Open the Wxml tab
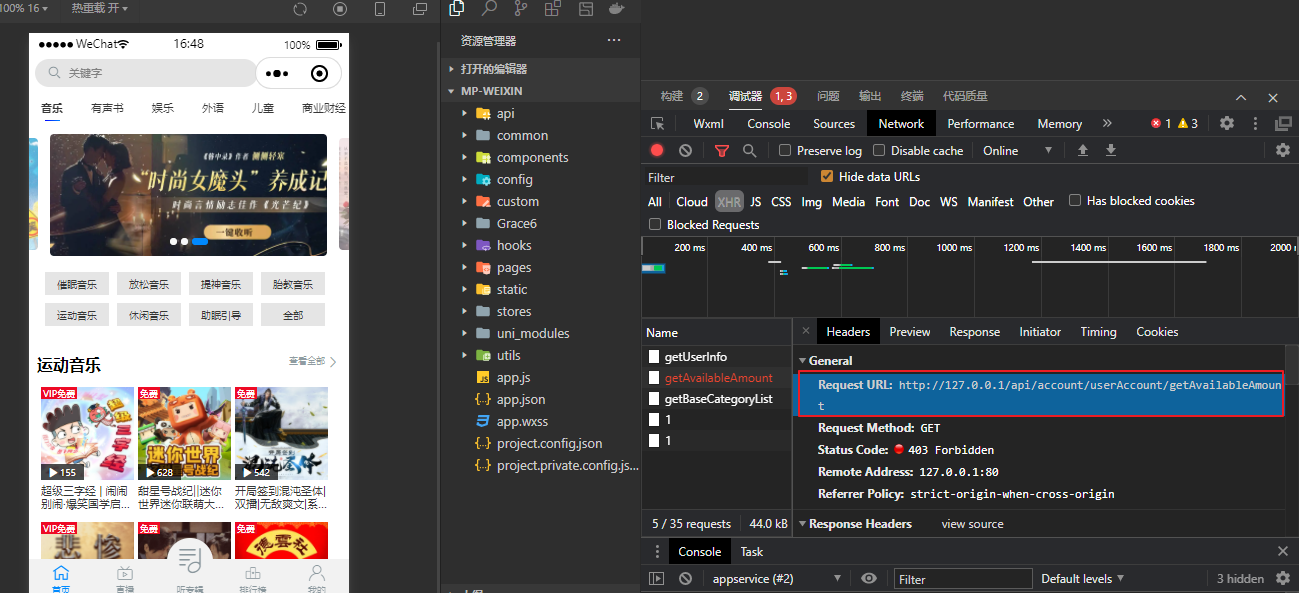 click(708, 124)
